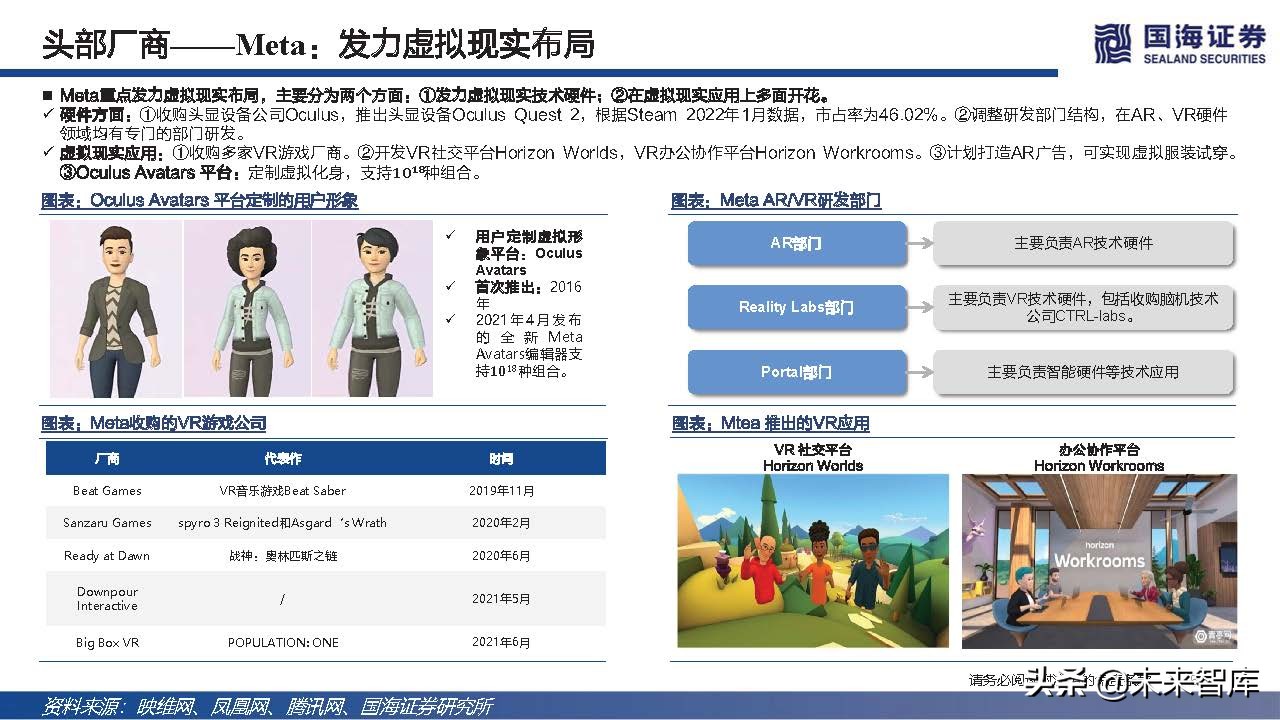Select the 'Downpour Interactive' table cell
Viewport: 1280px width, 720px height.
107,599
